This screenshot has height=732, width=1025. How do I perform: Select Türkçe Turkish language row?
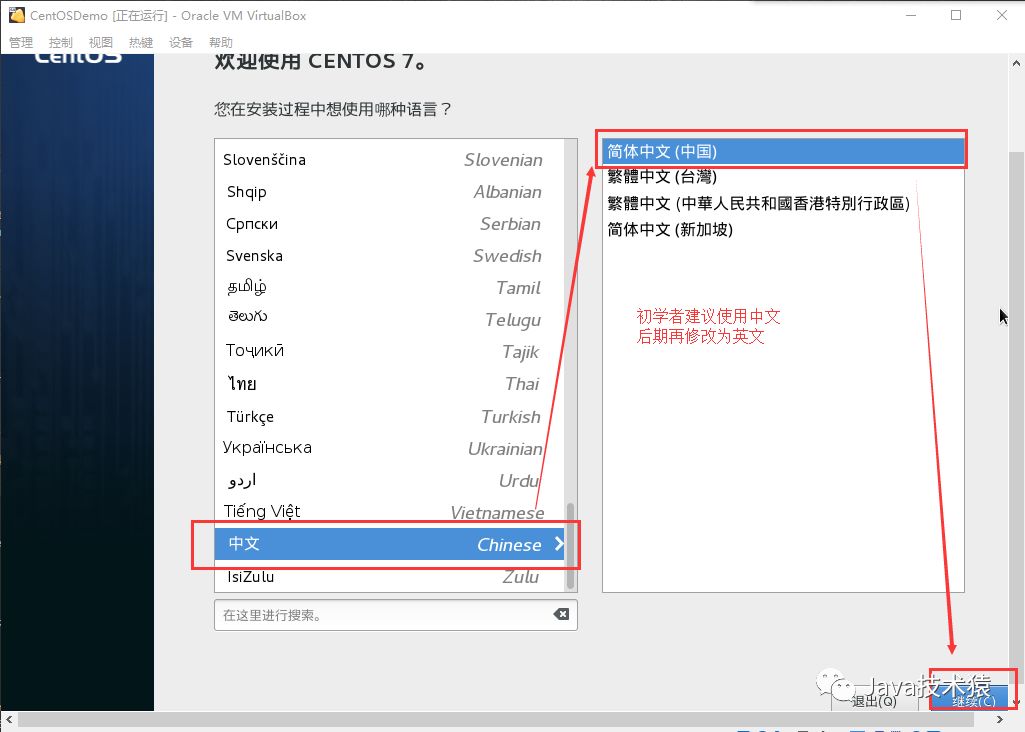[390, 416]
